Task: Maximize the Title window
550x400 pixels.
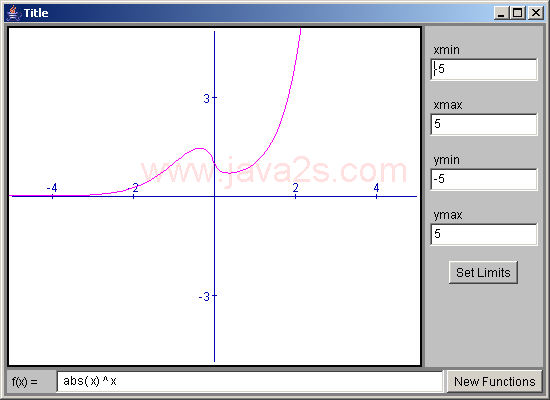Action: coord(518,13)
